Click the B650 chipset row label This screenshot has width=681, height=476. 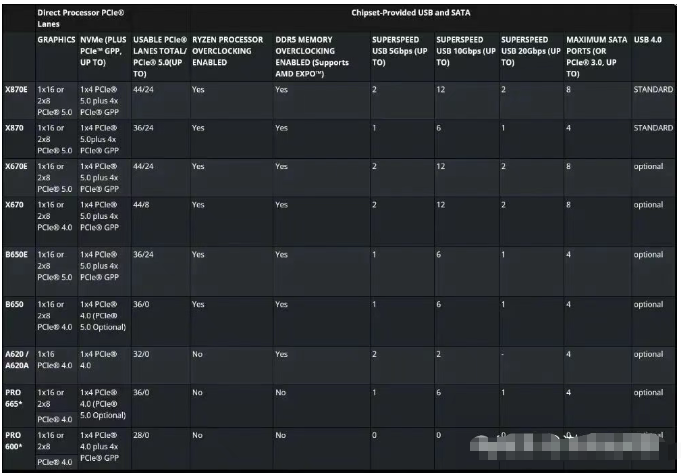(14, 304)
